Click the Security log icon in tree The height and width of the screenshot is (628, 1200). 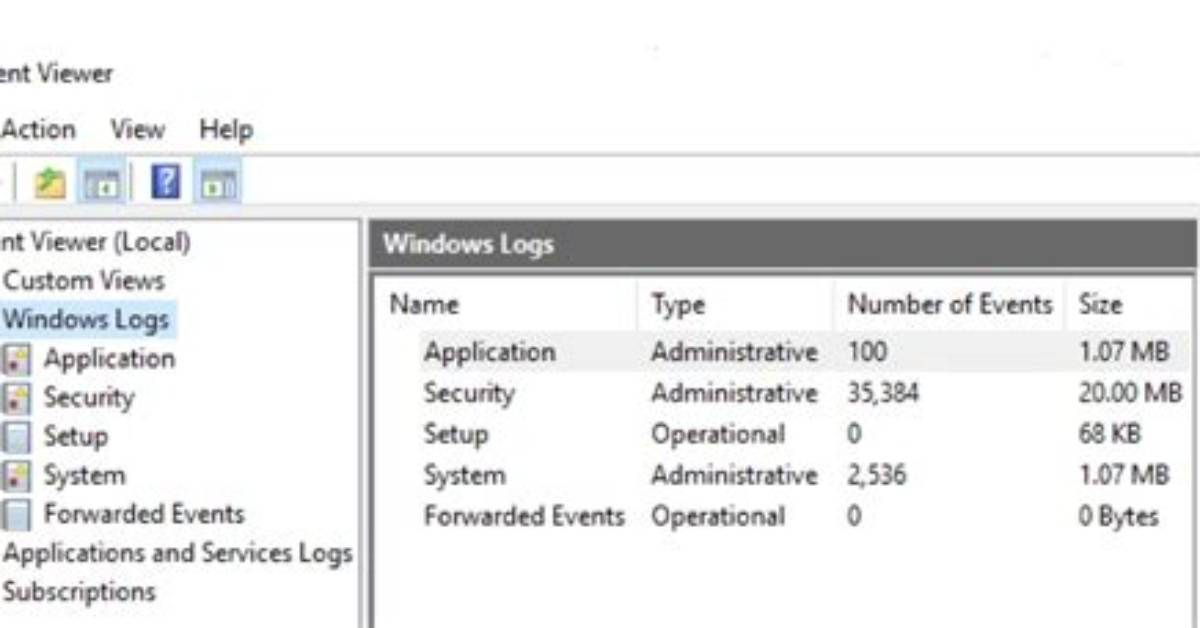click(x=16, y=398)
